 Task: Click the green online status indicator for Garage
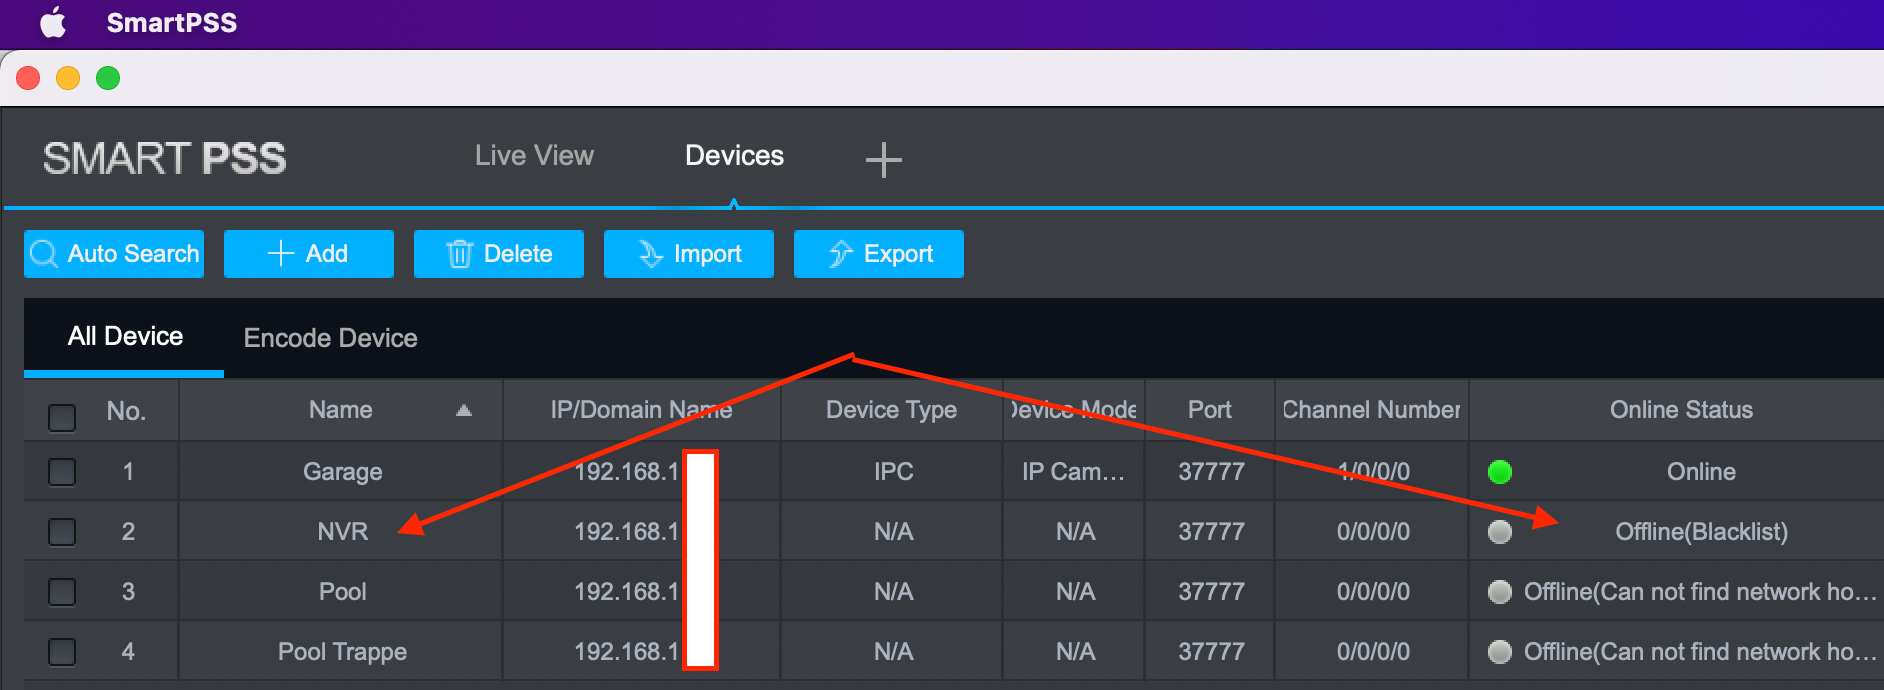[1499, 471]
